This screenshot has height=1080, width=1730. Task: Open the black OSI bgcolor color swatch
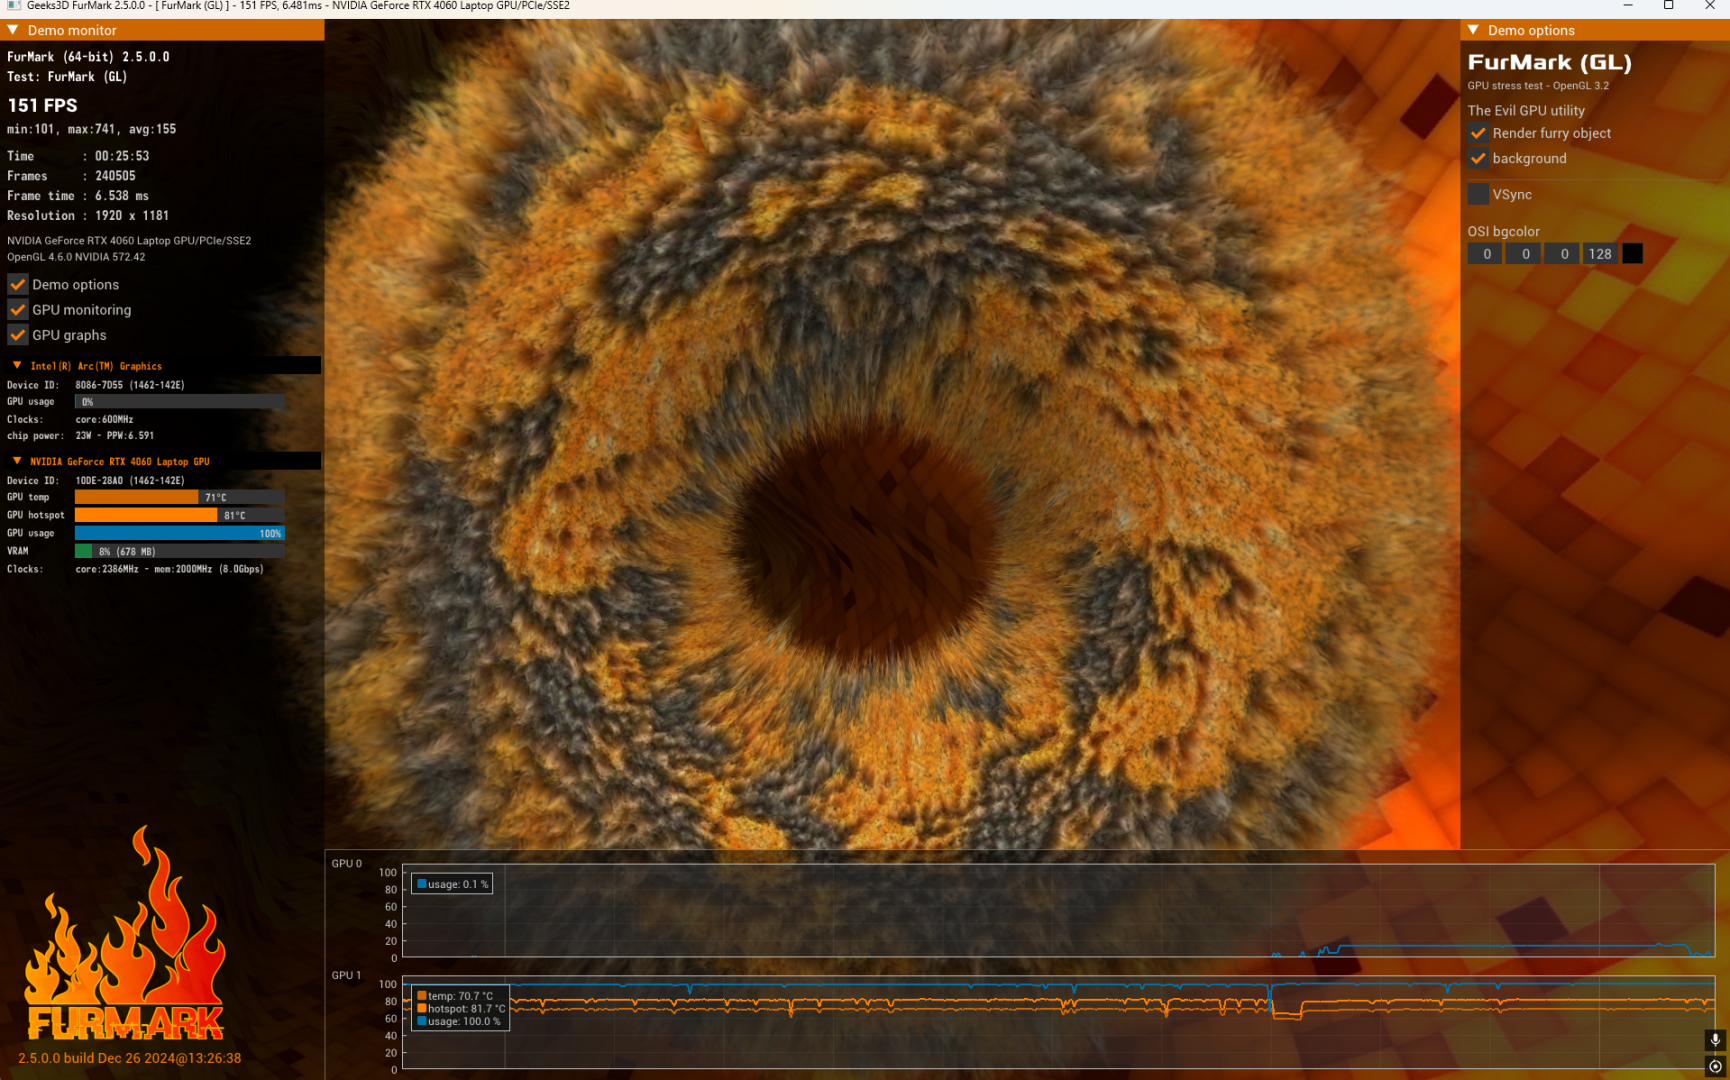[x=1632, y=254]
